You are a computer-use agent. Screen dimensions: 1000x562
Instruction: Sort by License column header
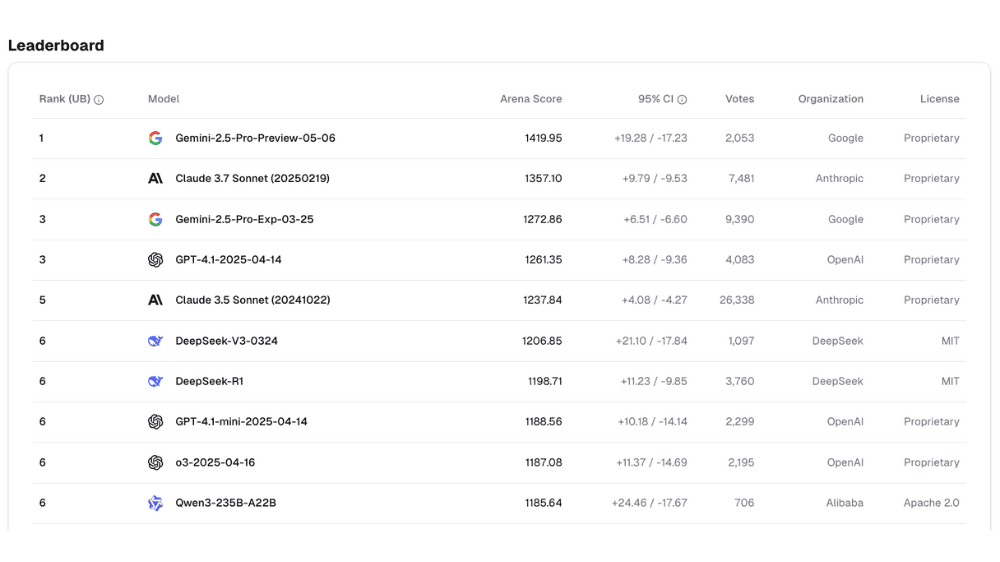click(x=939, y=99)
